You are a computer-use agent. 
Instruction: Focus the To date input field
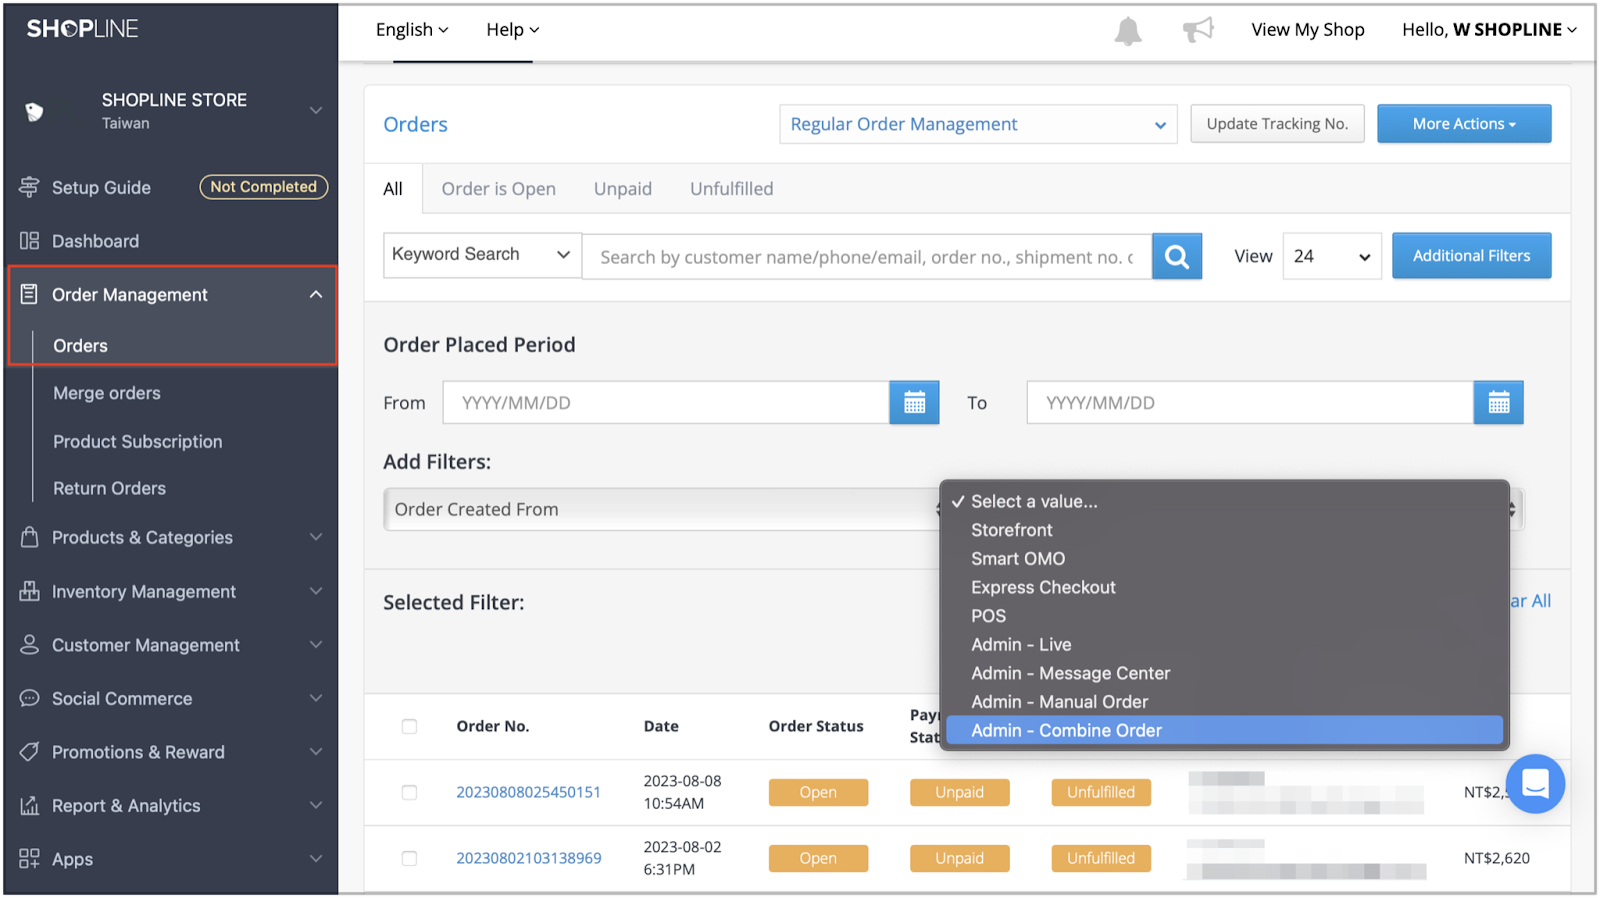point(1250,403)
